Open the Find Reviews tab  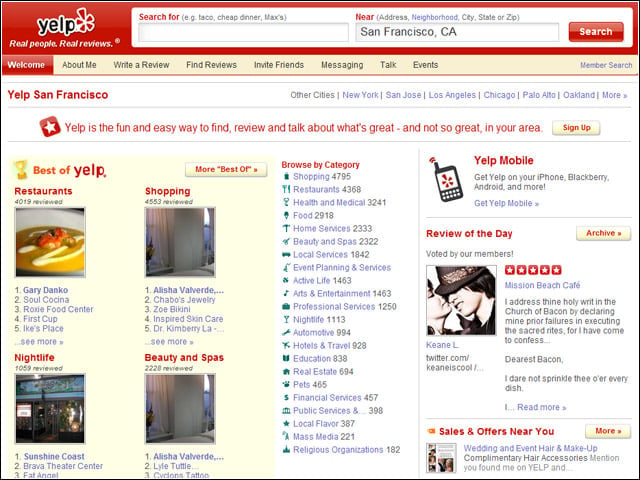[x=211, y=65]
